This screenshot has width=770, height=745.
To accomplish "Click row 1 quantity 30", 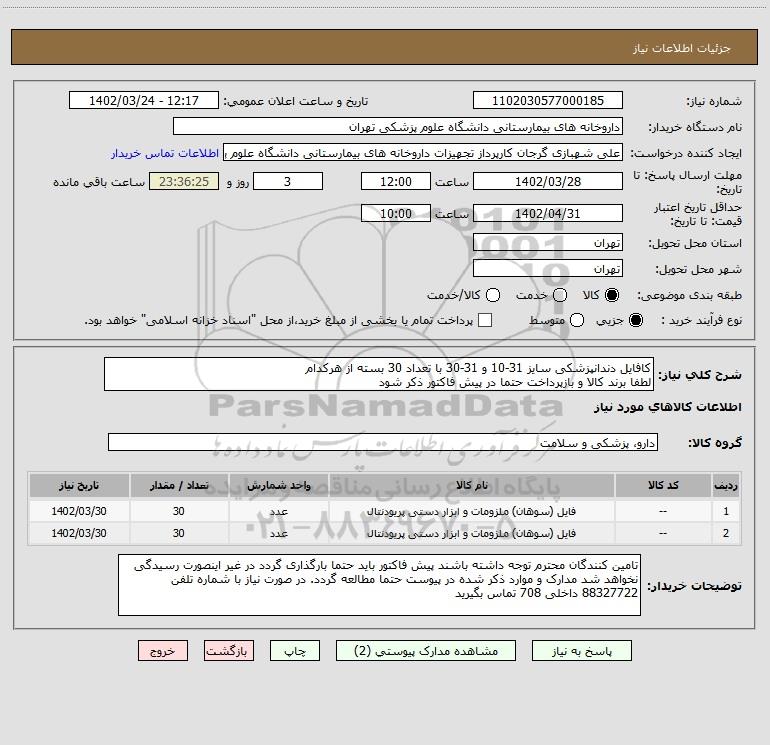I will (x=179, y=511).
